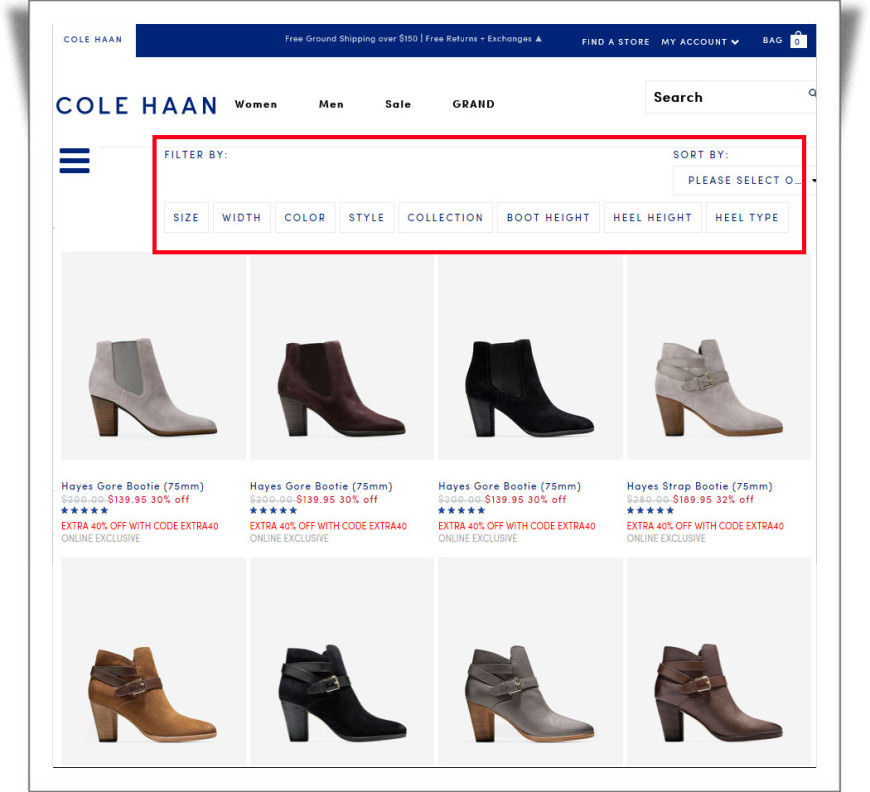Viewport: 870px width, 792px height.
Task: Click the black Hayes Gore Bootie title link
Action: click(x=509, y=486)
